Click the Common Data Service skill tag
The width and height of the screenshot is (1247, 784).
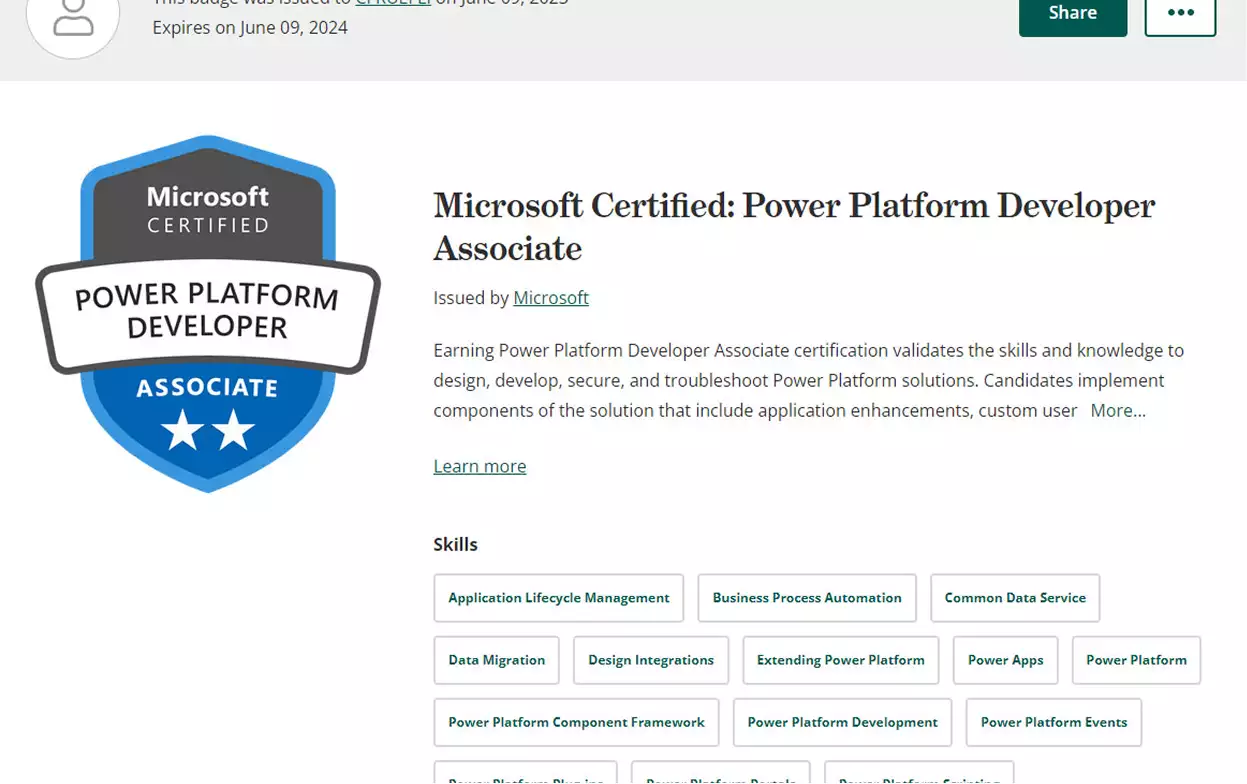(1014, 598)
